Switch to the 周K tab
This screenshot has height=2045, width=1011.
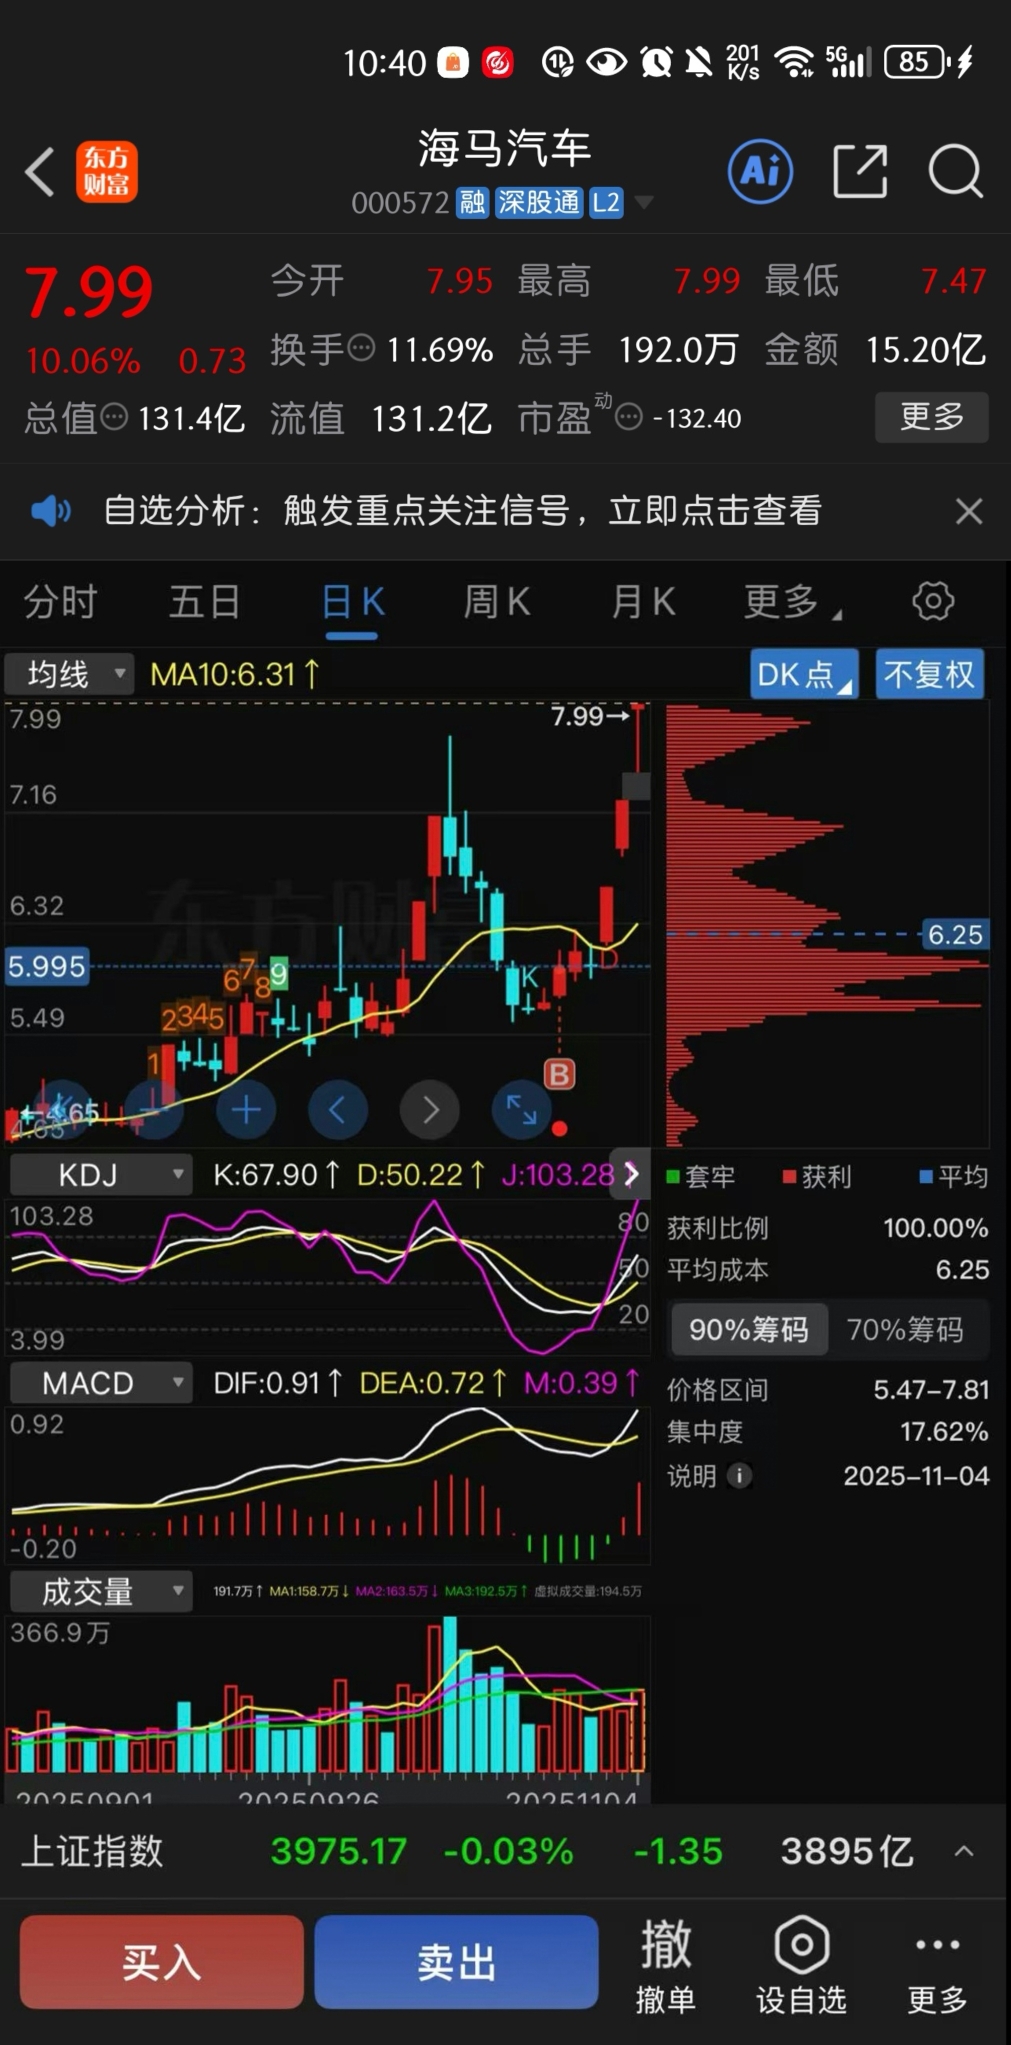pos(497,602)
